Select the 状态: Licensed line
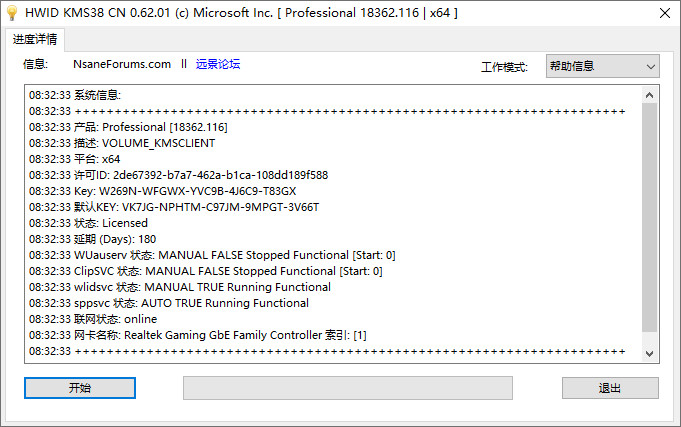This screenshot has height=427, width=681. [88, 223]
